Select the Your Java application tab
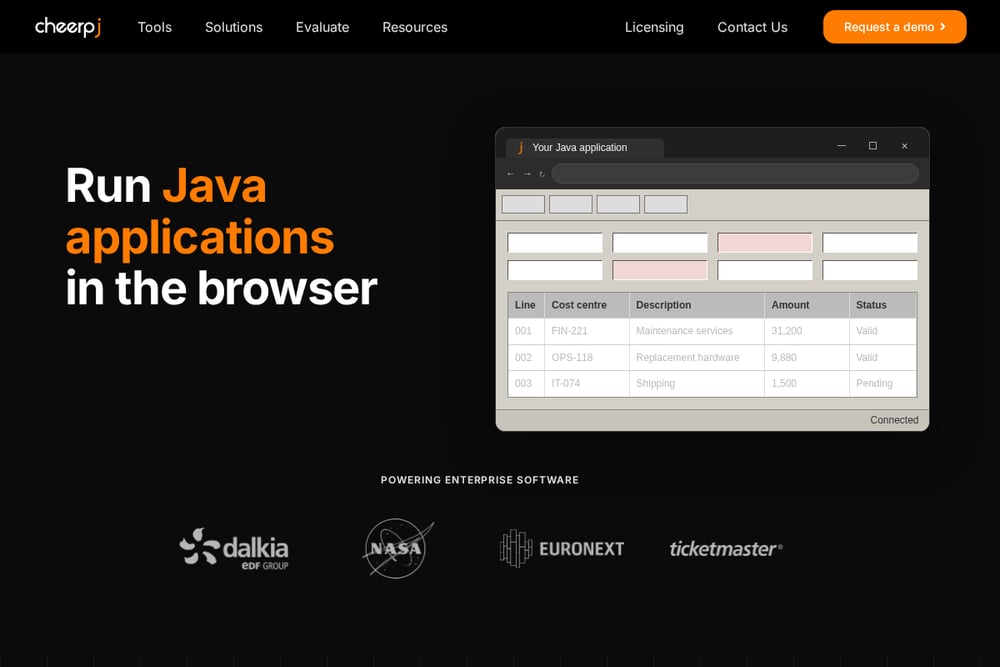 click(585, 147)
